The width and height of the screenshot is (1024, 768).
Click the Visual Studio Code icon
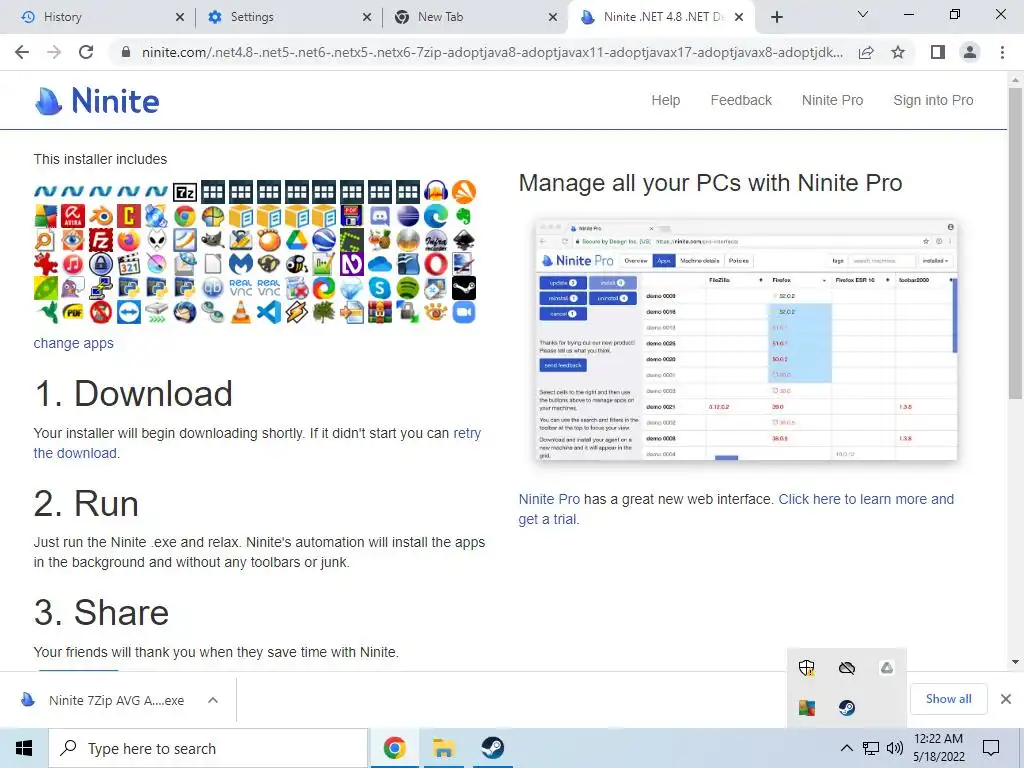(268, 312)
